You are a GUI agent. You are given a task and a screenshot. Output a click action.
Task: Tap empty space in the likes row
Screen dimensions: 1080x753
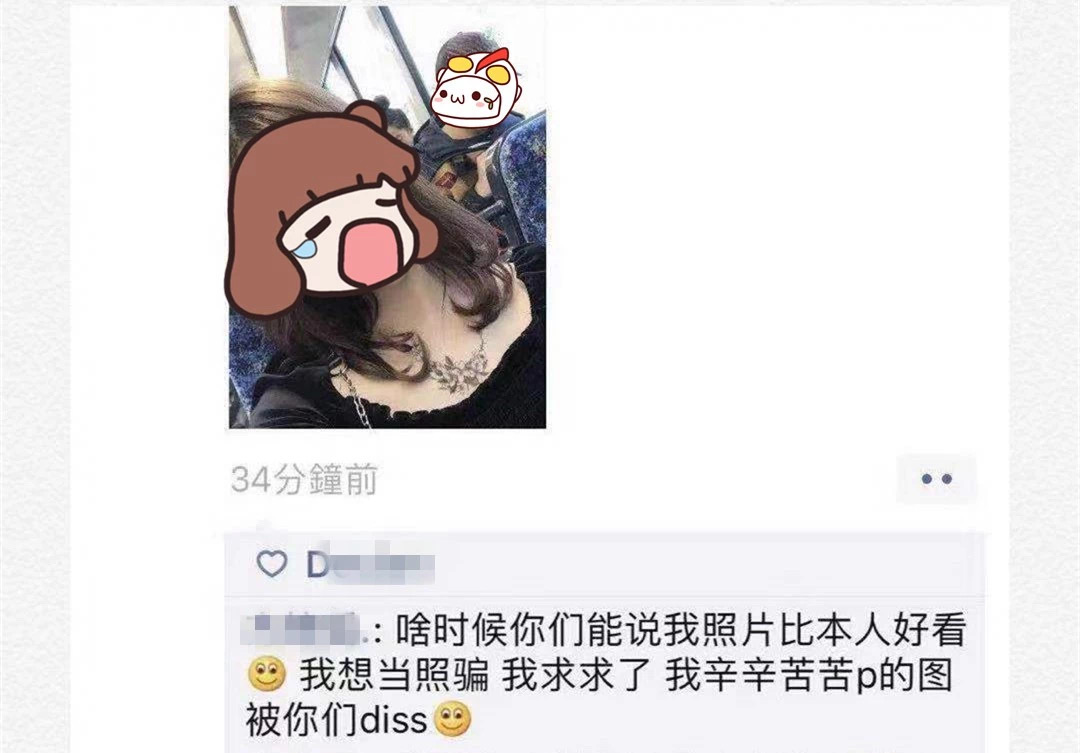pyautogui.click(x=703, y=564)
